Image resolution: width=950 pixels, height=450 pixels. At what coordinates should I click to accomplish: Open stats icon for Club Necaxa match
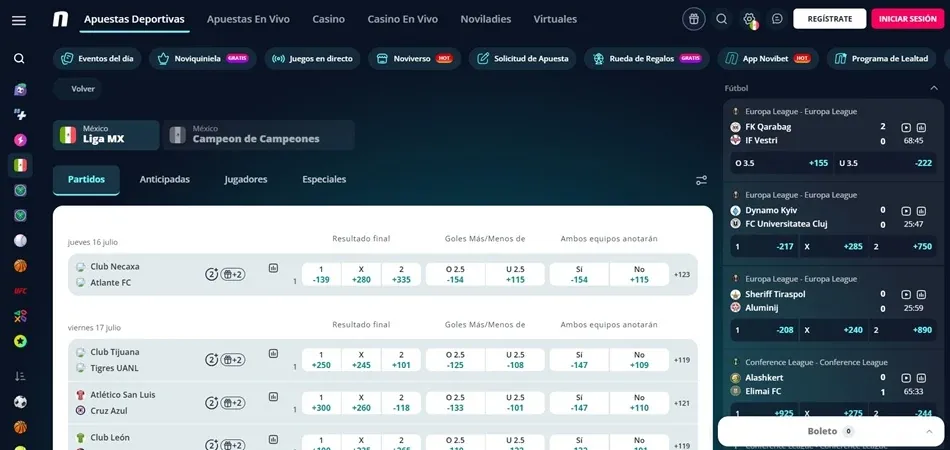(273, 268)
